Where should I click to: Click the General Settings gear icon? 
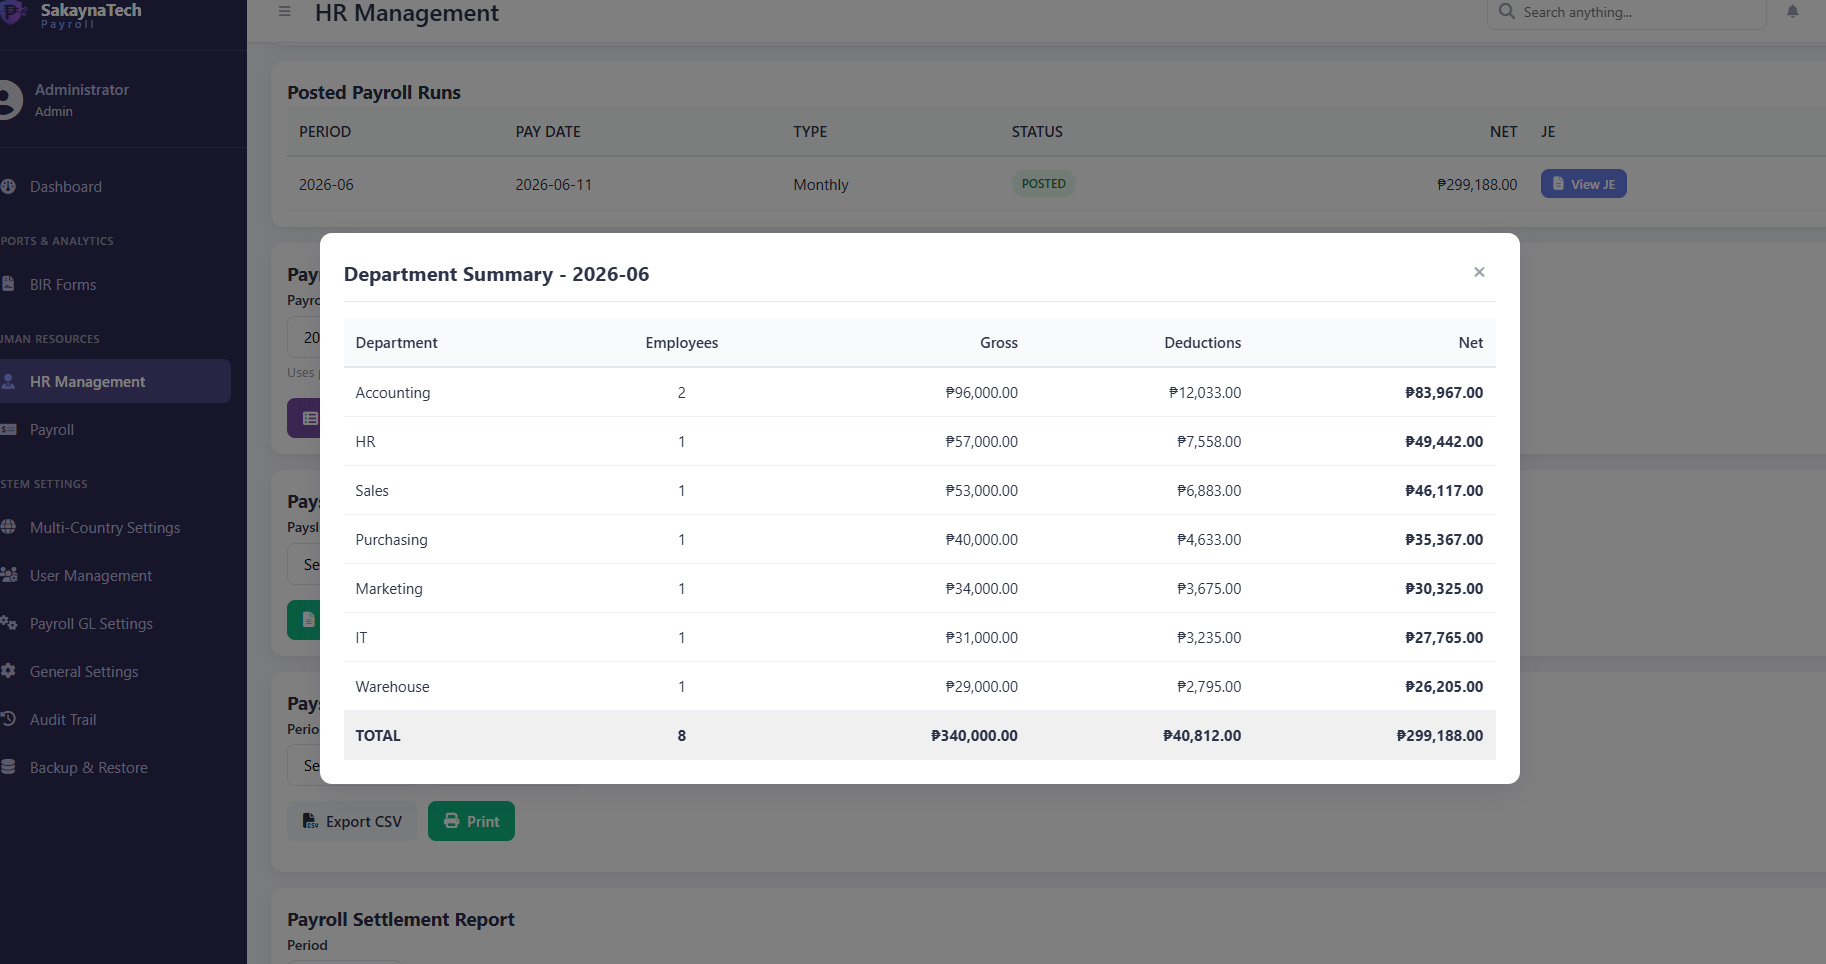[8, 672]
